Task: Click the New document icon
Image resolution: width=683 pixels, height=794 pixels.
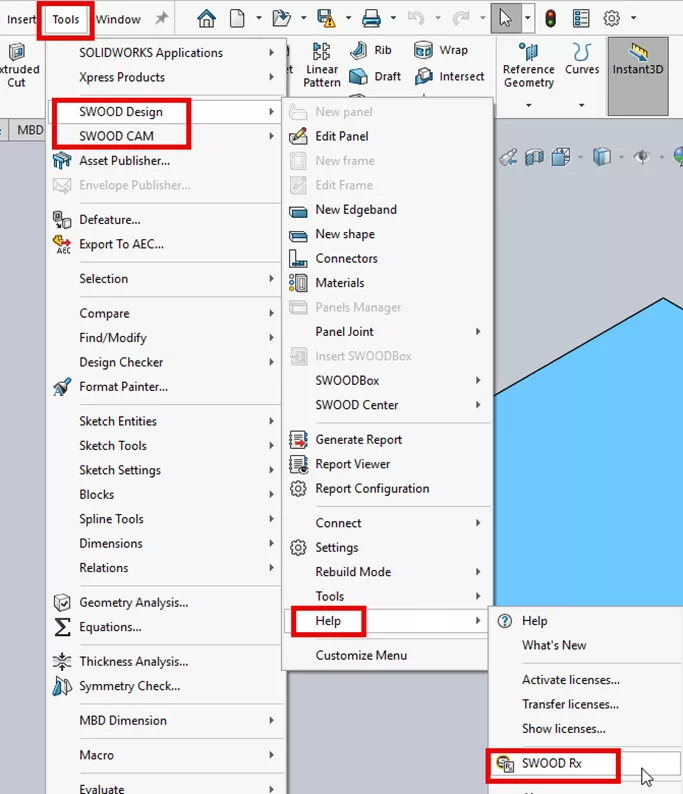Action: click(238, 18)
